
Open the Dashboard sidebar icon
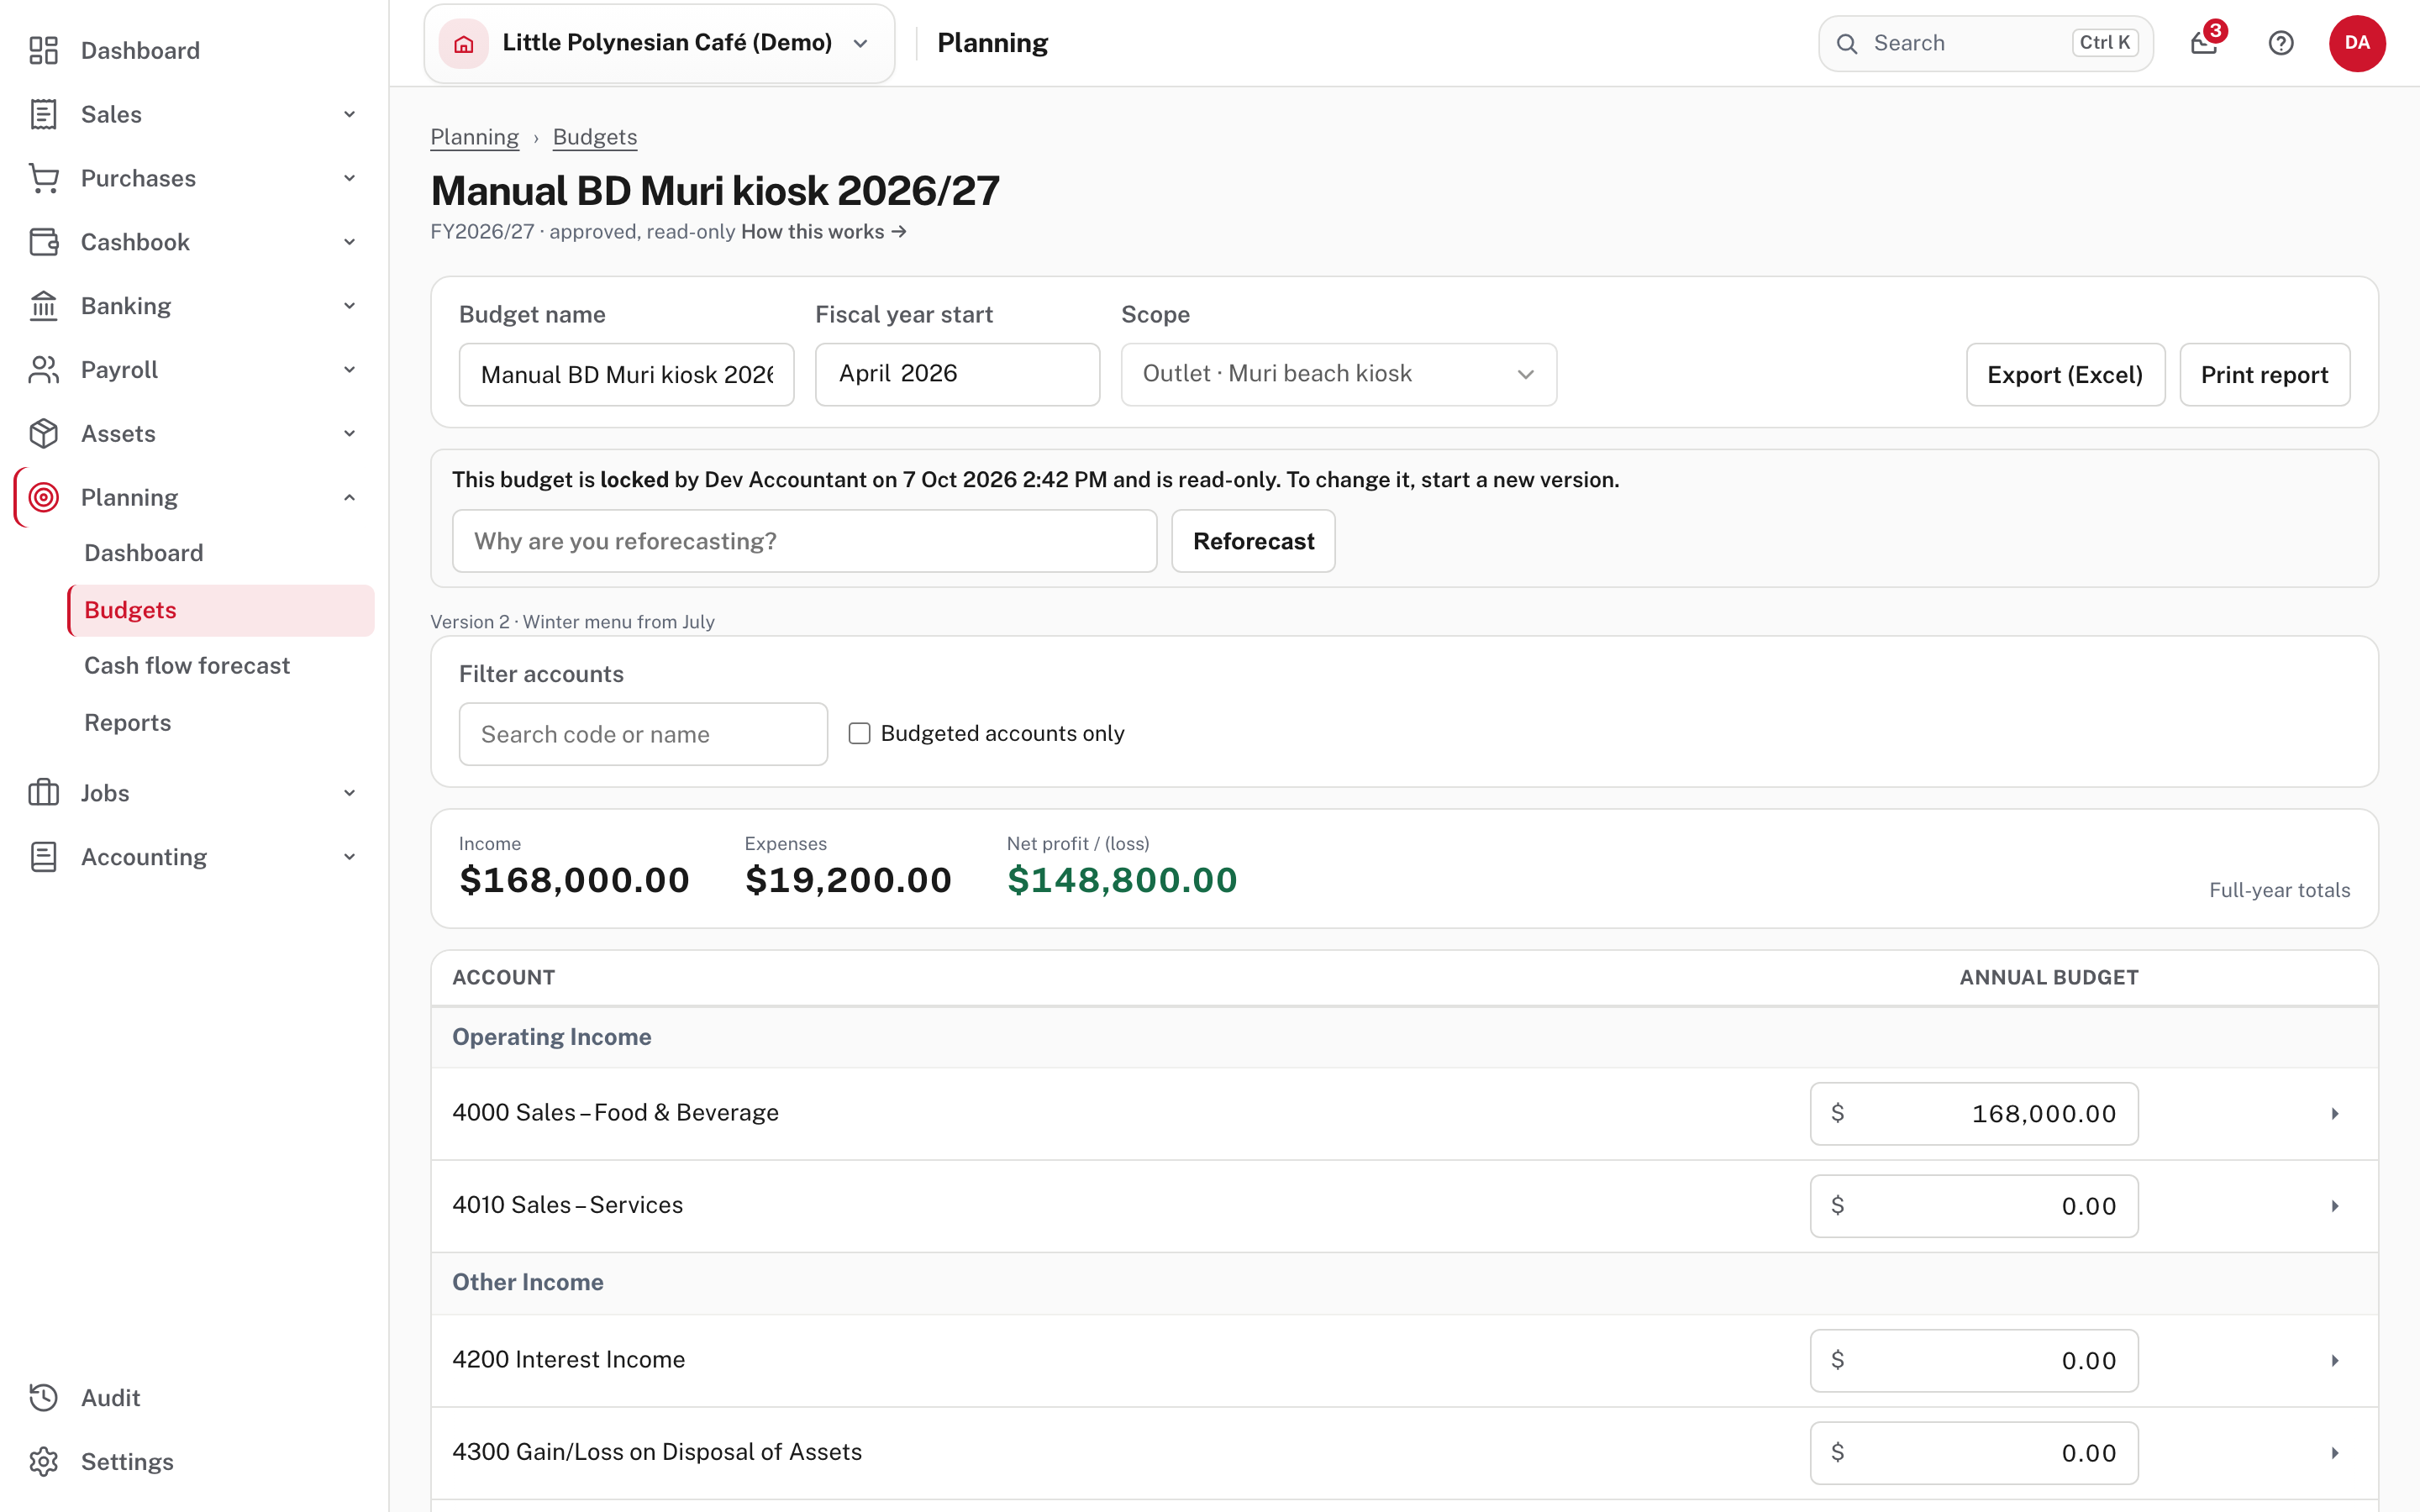coord(43,50)
